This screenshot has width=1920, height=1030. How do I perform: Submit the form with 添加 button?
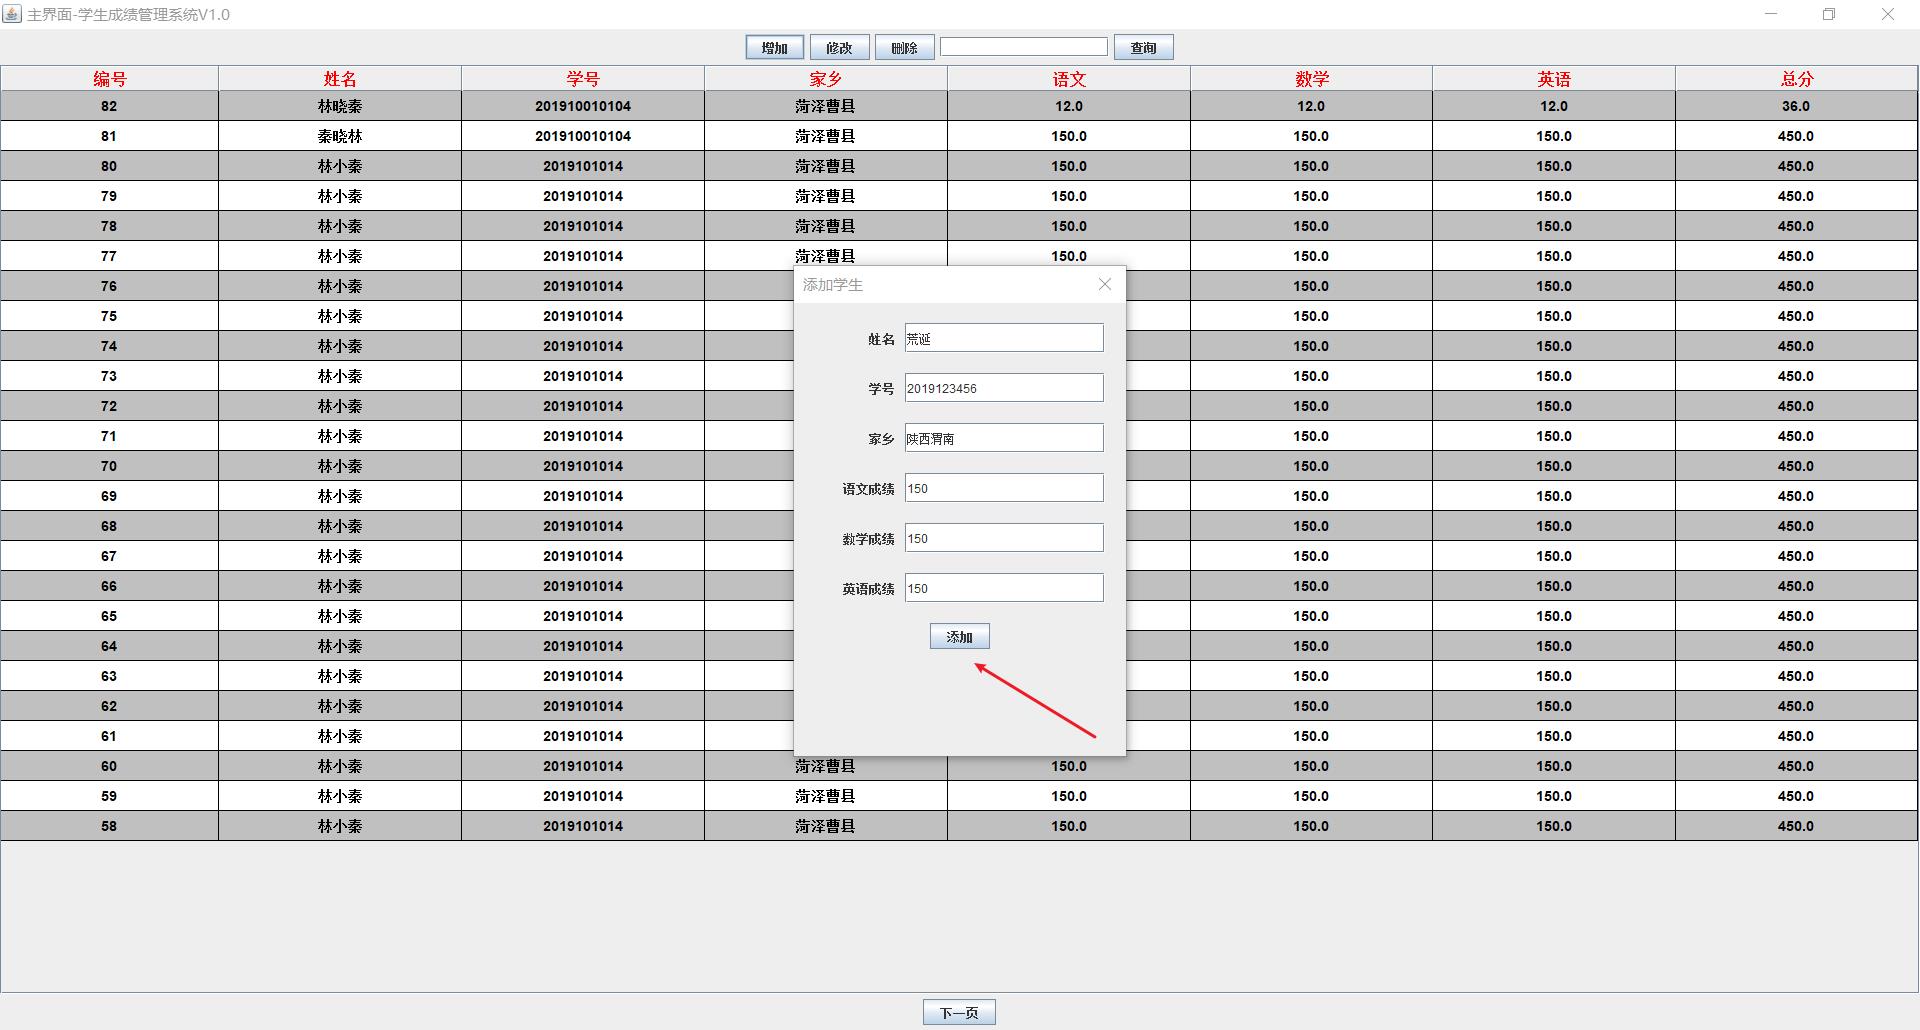(x=960, y=637)
